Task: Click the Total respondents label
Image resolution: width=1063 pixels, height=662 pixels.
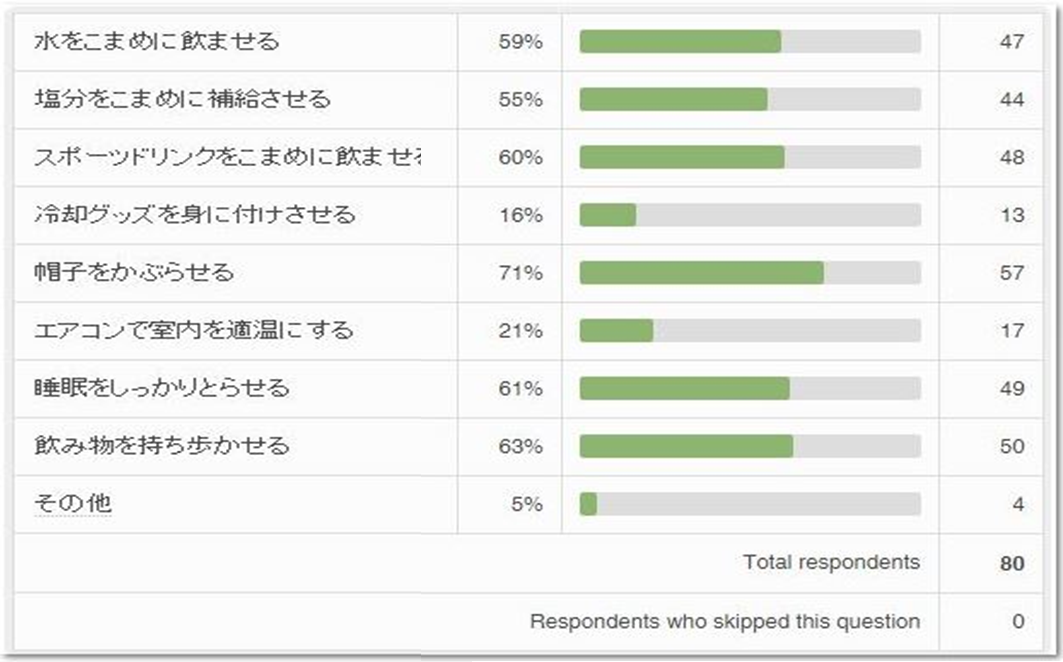Action: pos(831,562)
